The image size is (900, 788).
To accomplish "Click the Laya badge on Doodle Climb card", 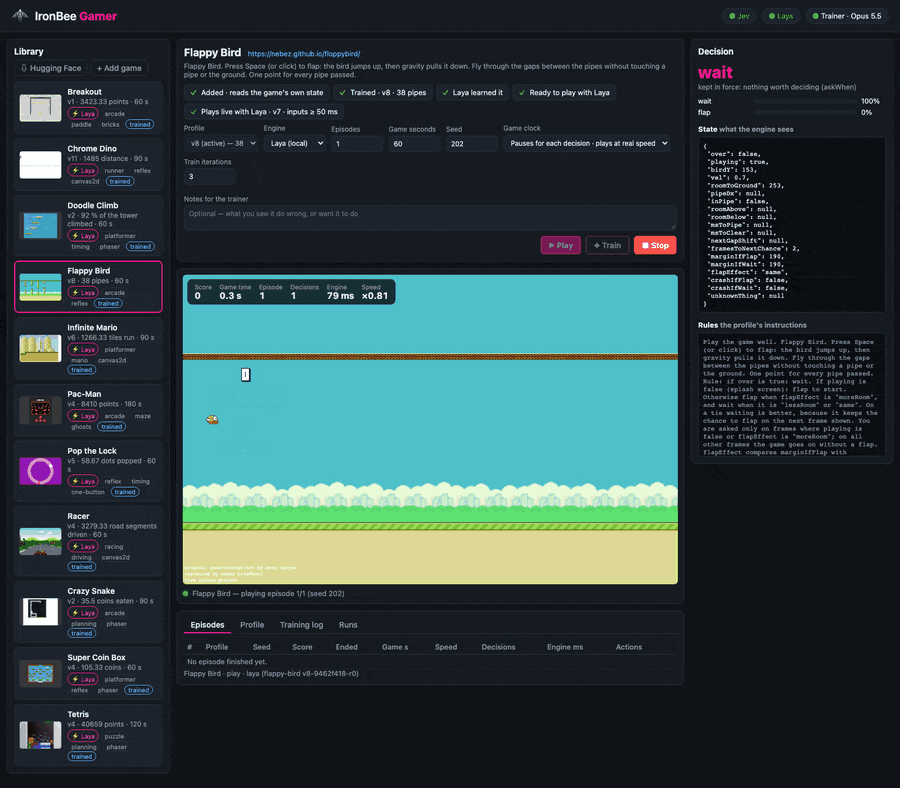I will point(83,236).
